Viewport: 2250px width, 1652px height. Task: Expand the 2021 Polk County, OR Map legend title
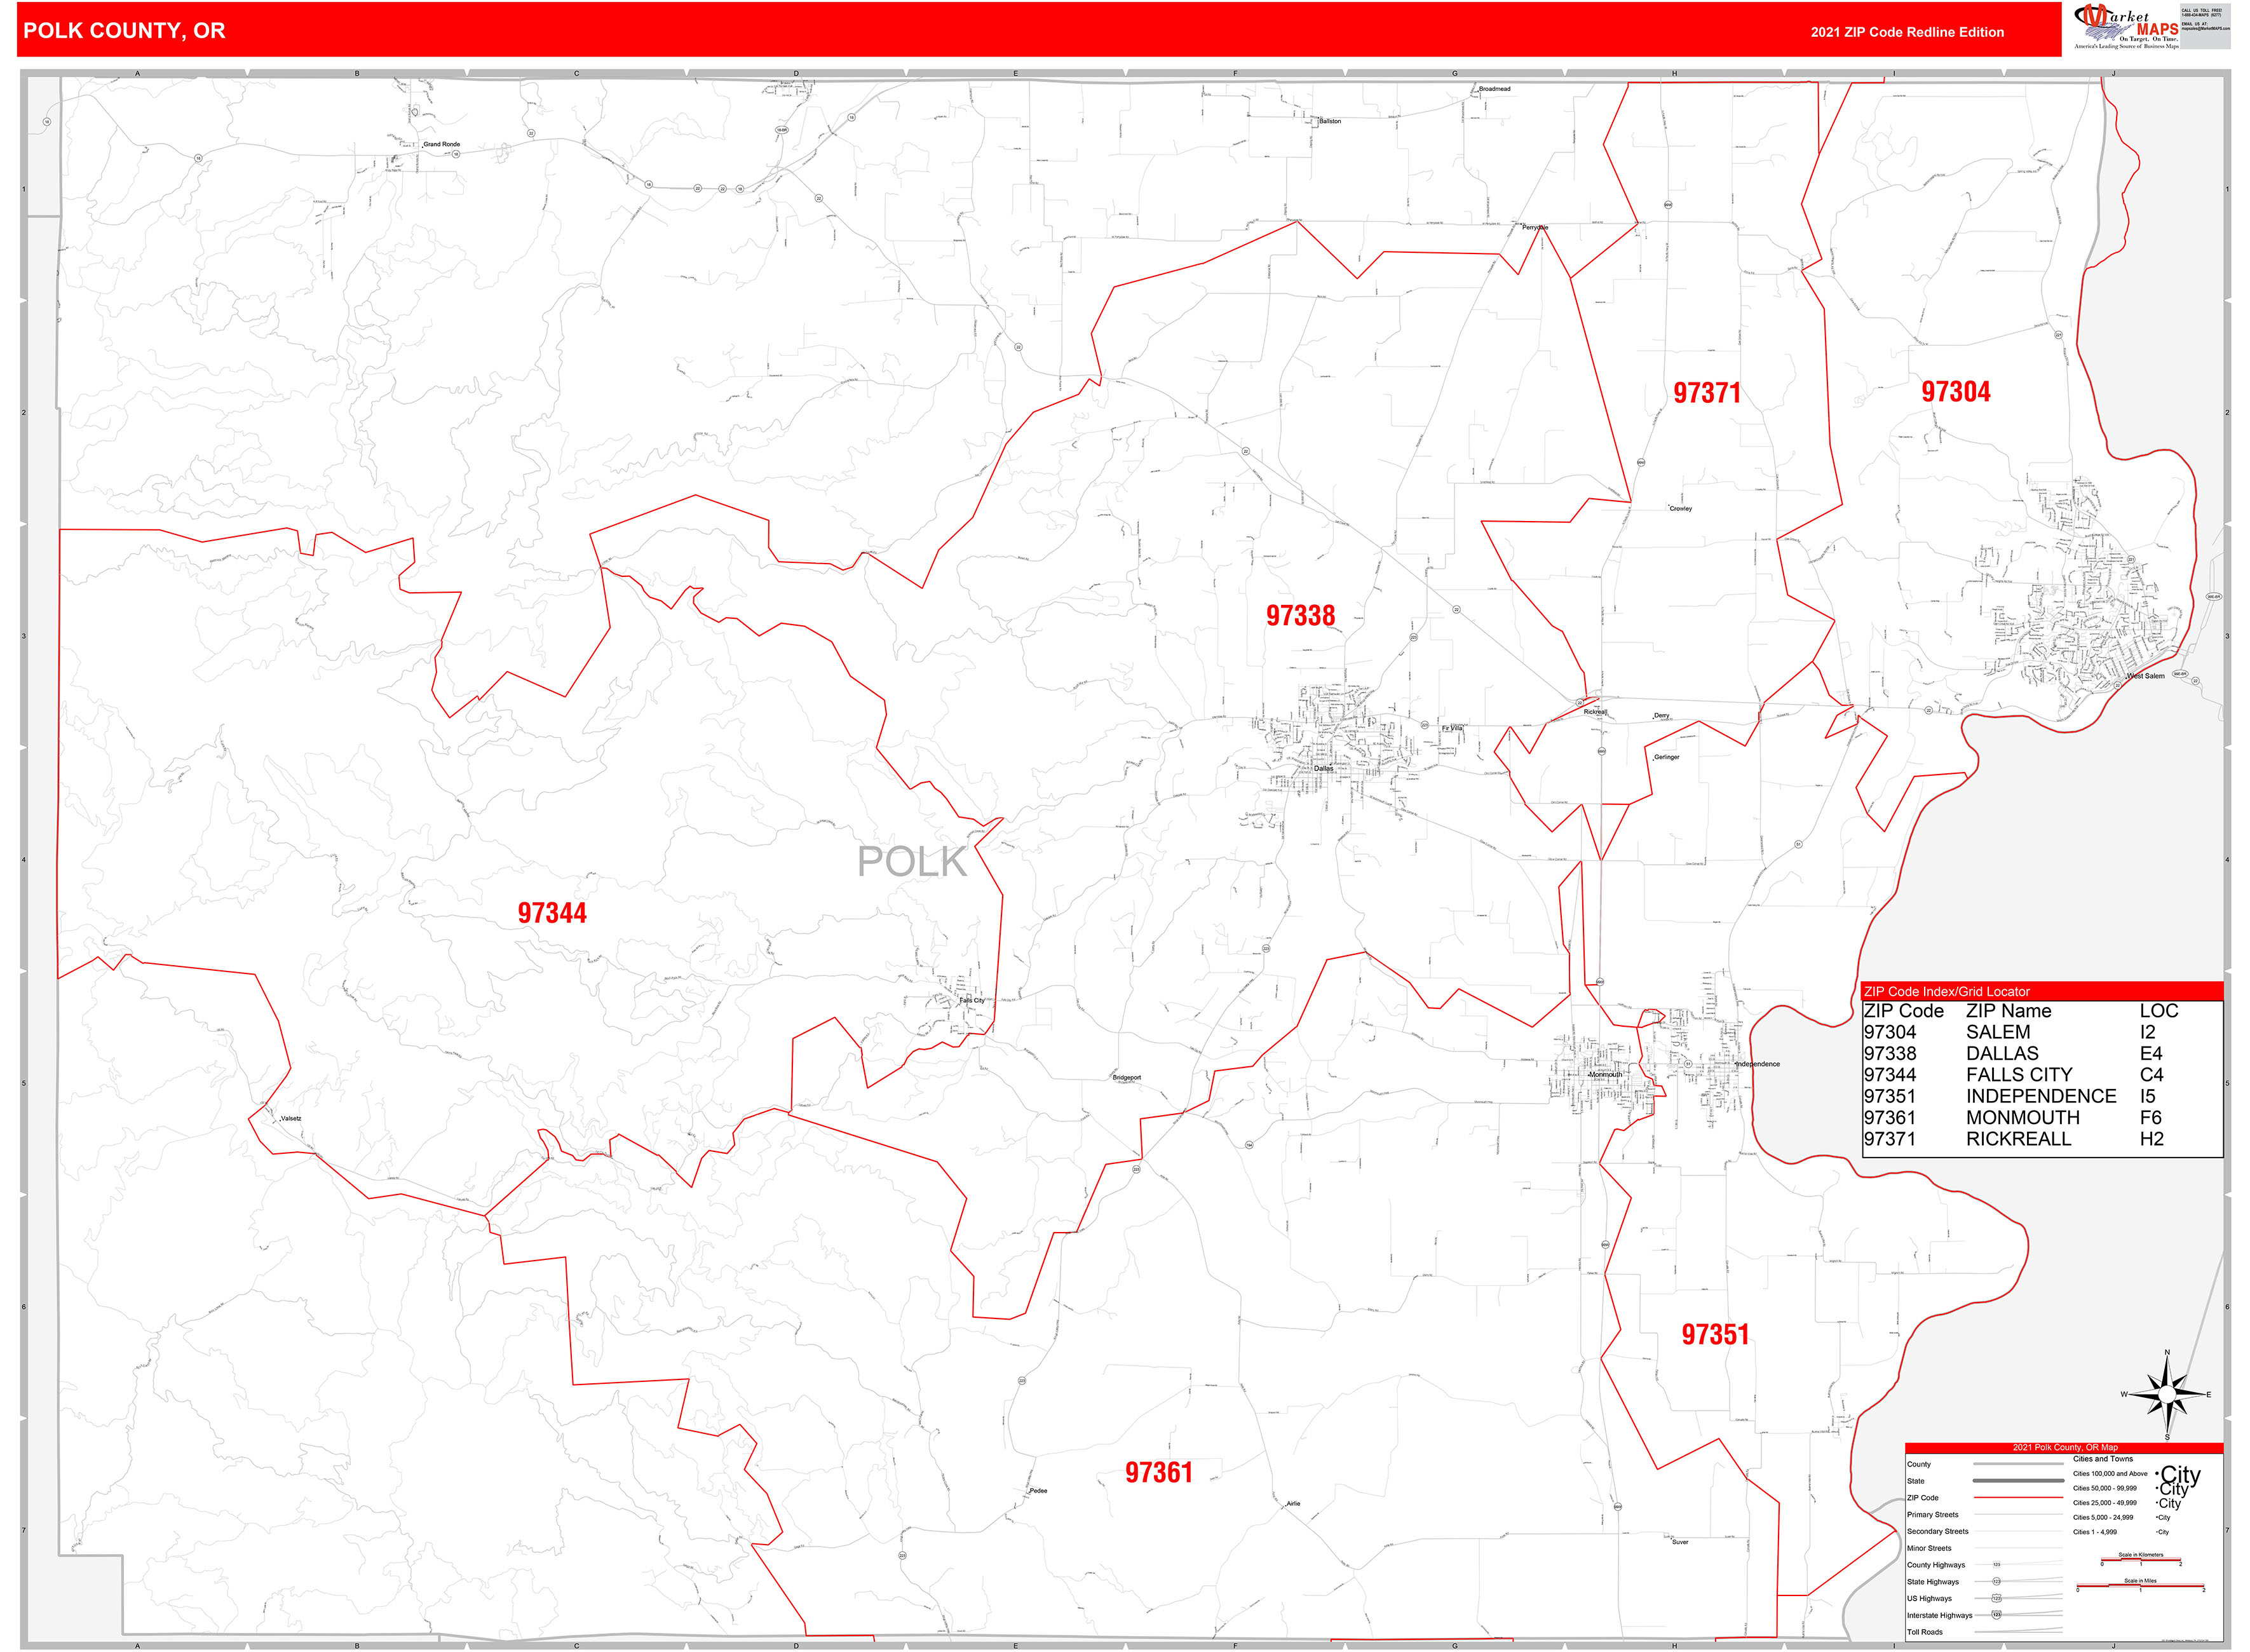[2065, 1447]
